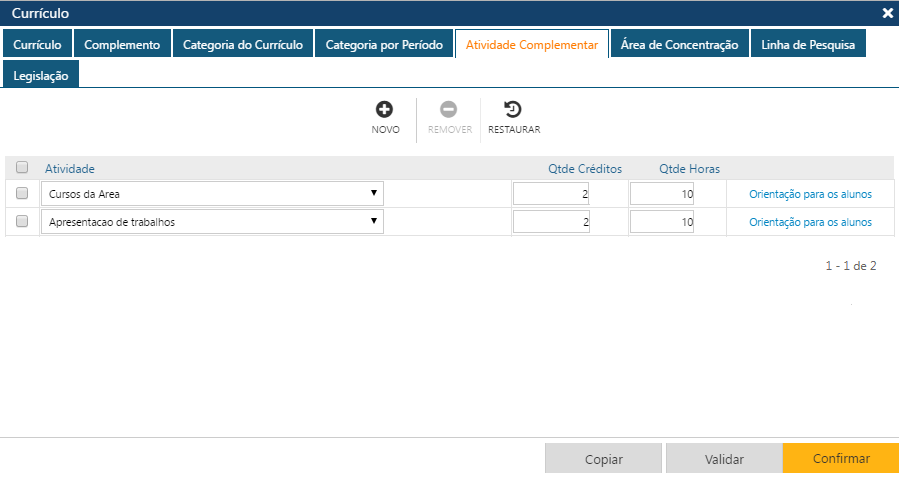Click Qtde Créditos field for Cursos da Area
This screenshot has height=494, width=899.
551,194
